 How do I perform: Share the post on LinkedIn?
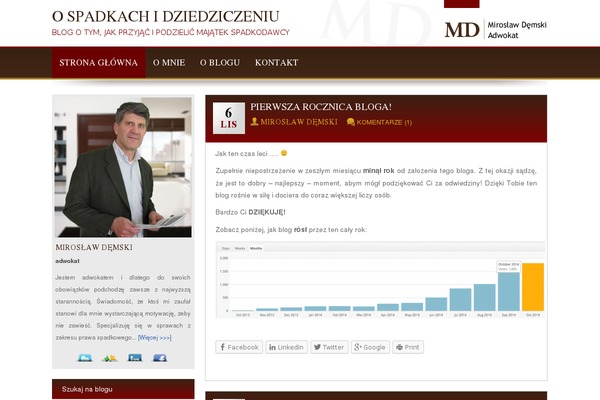pos(287,347)
